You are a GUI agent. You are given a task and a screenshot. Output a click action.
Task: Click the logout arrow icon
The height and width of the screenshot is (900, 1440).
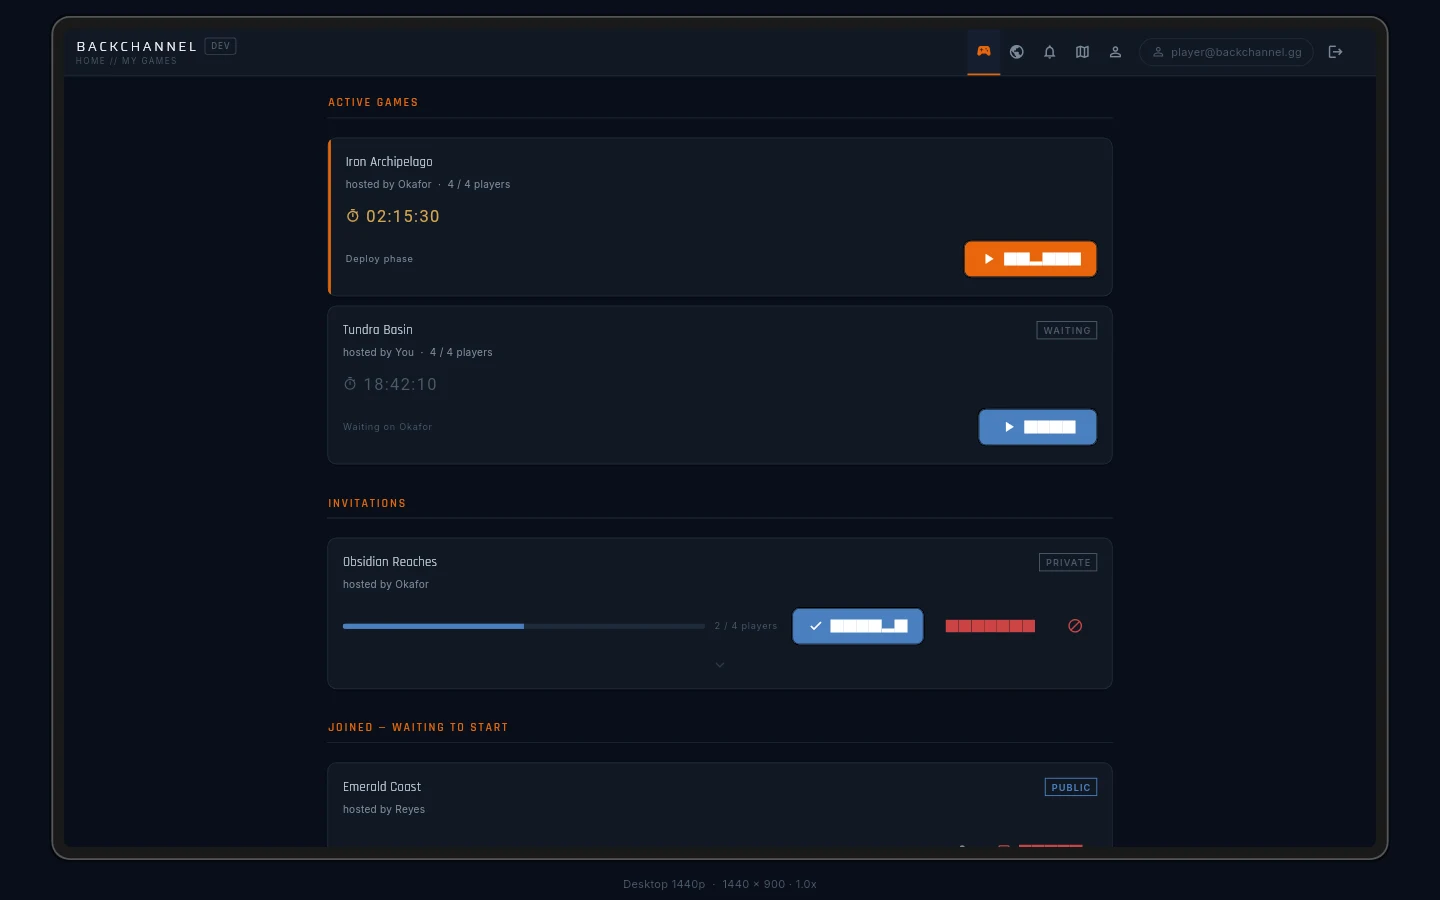(1335, 52)
